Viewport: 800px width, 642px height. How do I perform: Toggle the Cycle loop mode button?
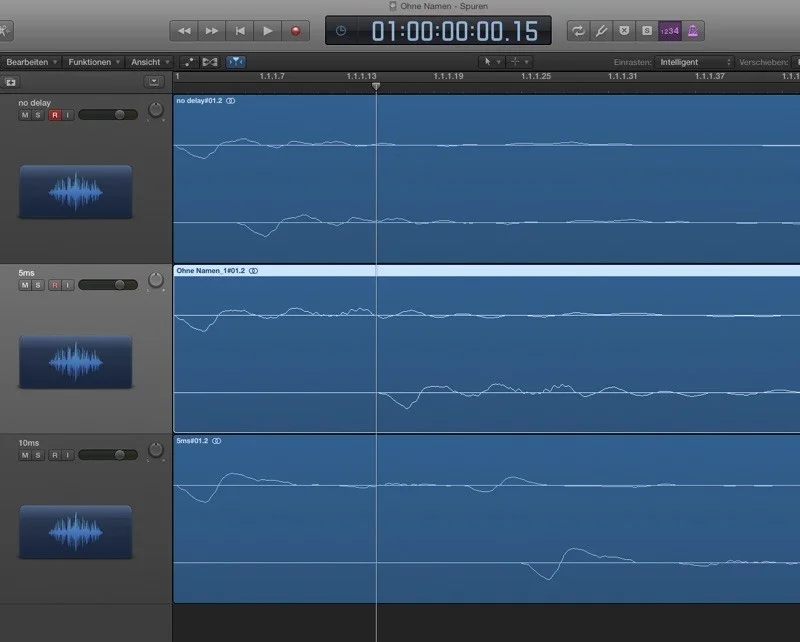tap(578, 31)
